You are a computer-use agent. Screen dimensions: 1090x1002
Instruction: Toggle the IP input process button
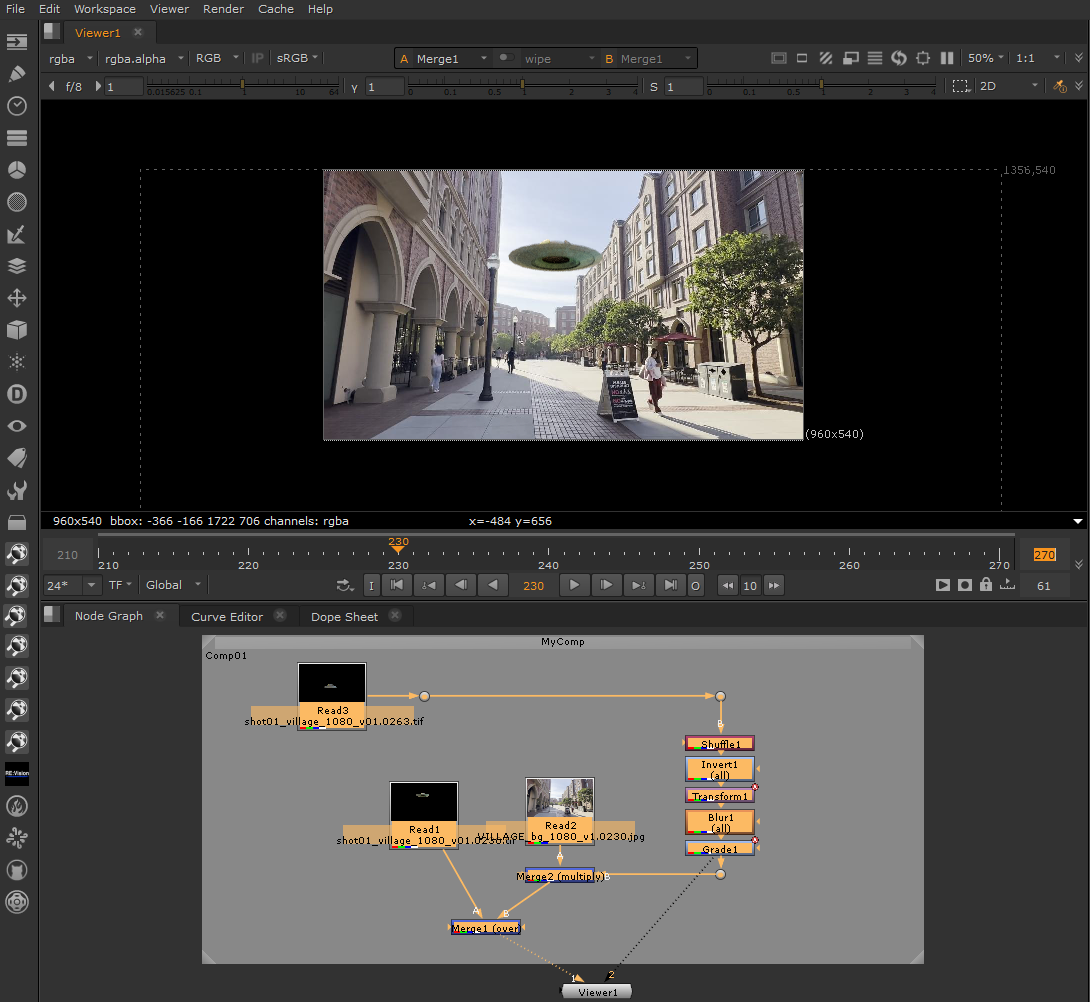[257, 58]
